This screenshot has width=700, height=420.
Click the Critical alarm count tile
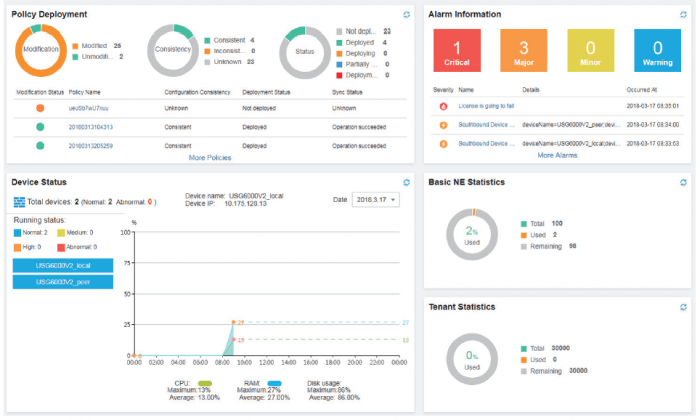pyautogui.click(x=457, y=50)
